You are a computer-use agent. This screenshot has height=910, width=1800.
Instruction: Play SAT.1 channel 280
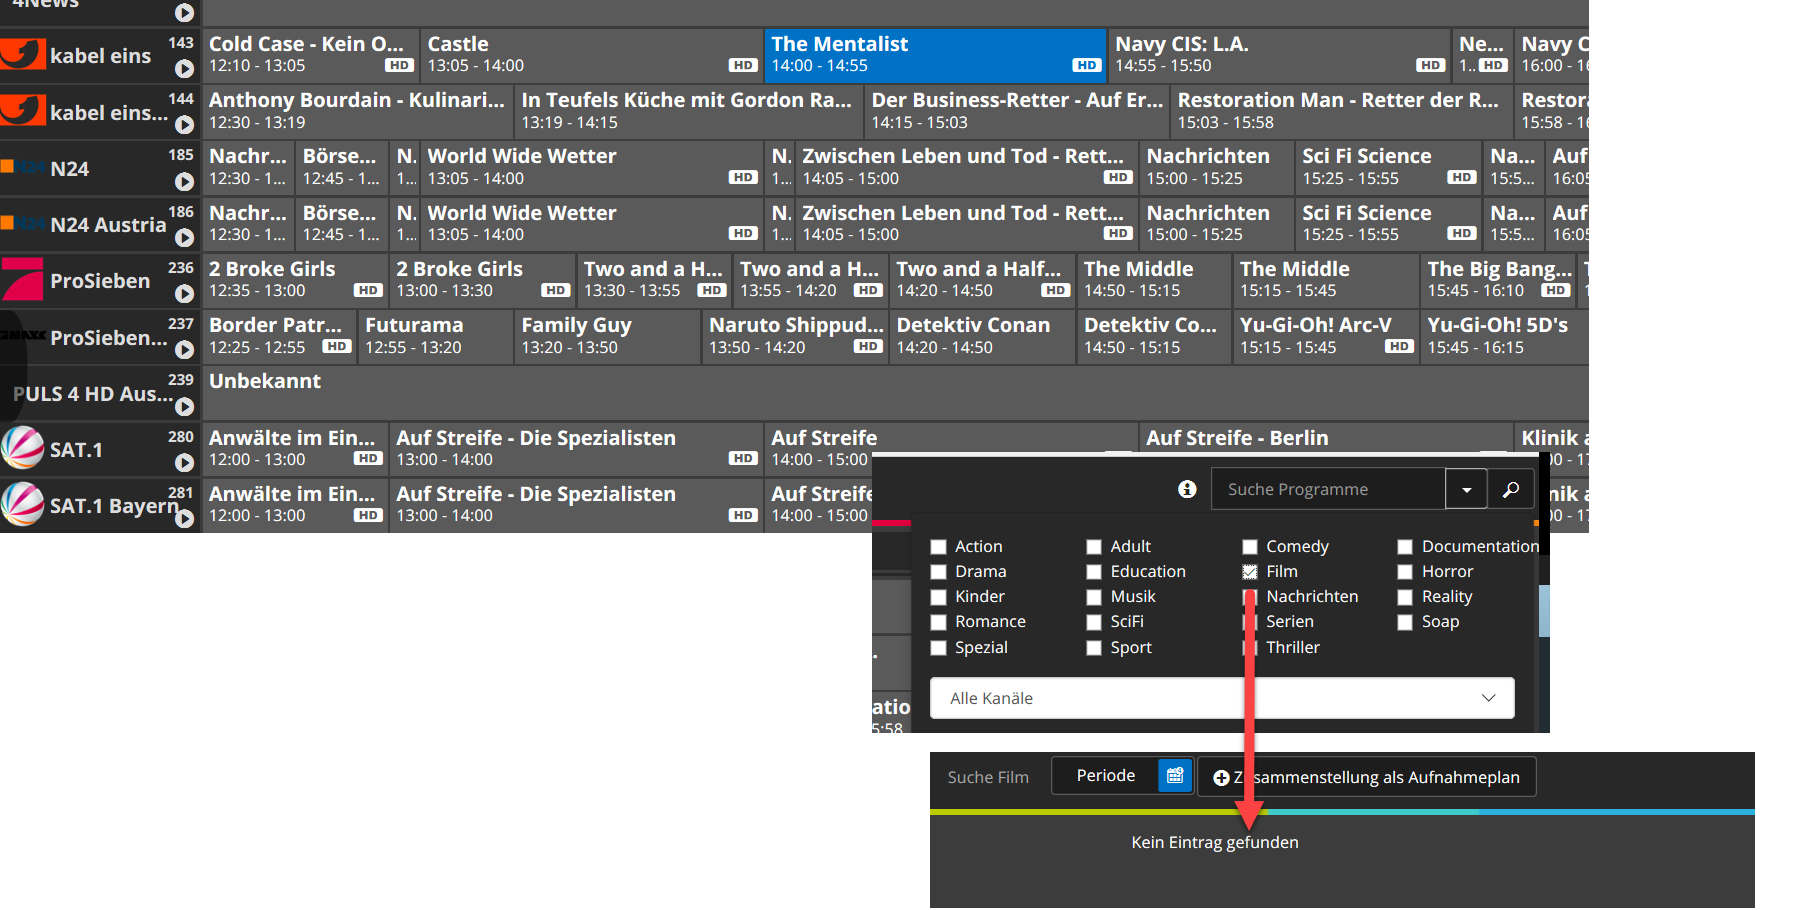click(x=184, y=463)
